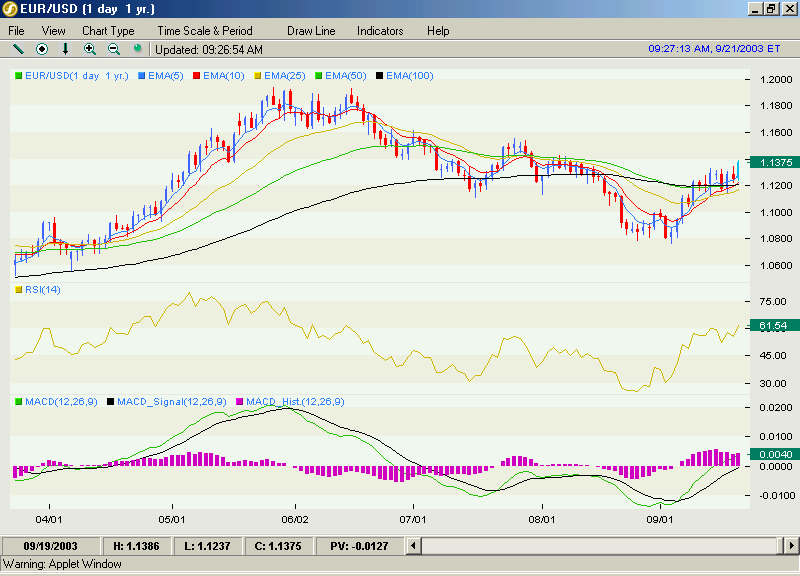Image resolution: width=800 pixels, height=576 pixels.
Task: Open the View menu
Action: click(54, 31)
